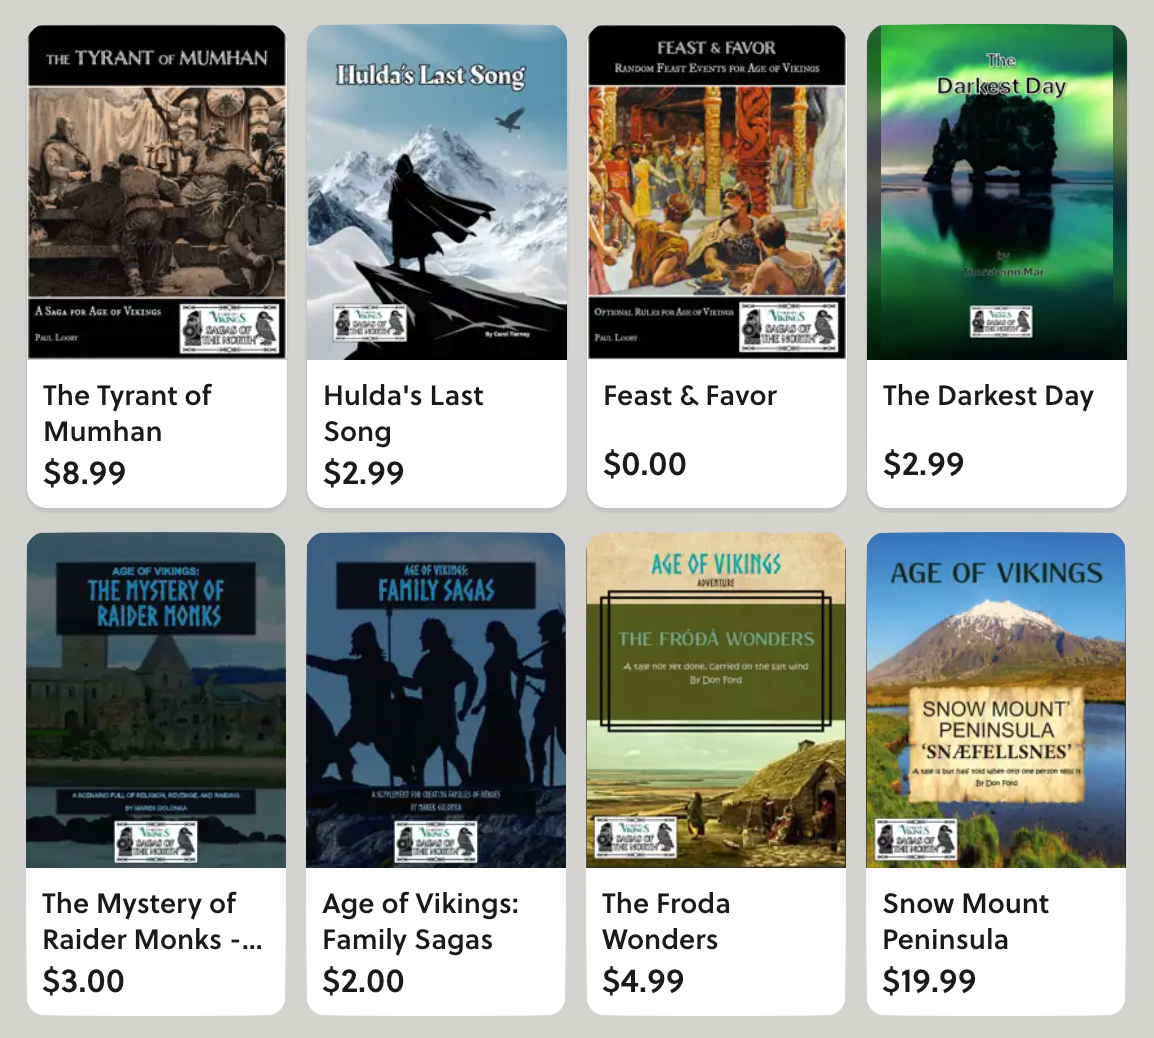Open Hulda's Last Song cover image
The width and height of the screenshot is (1154, 1038).
(436, 192)
